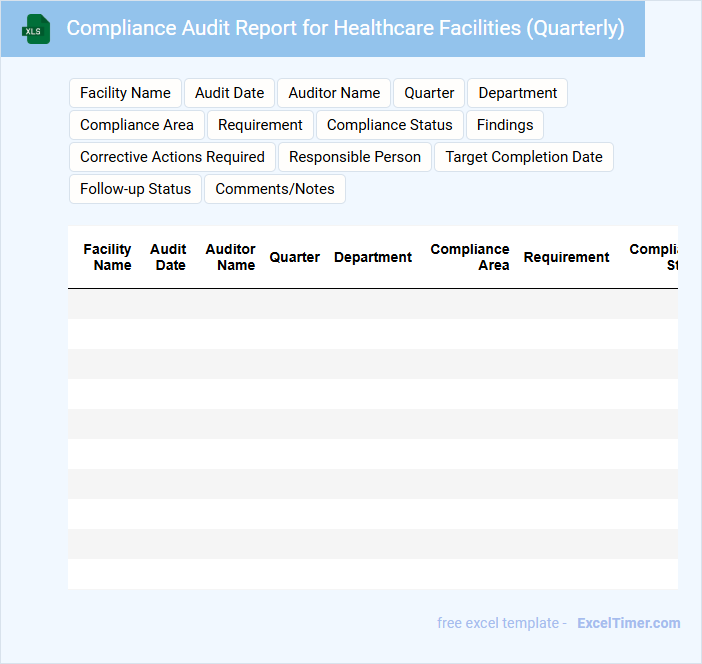Click the green XLS file icon
This screenshot has height=664, width=702.
[37, 29]
